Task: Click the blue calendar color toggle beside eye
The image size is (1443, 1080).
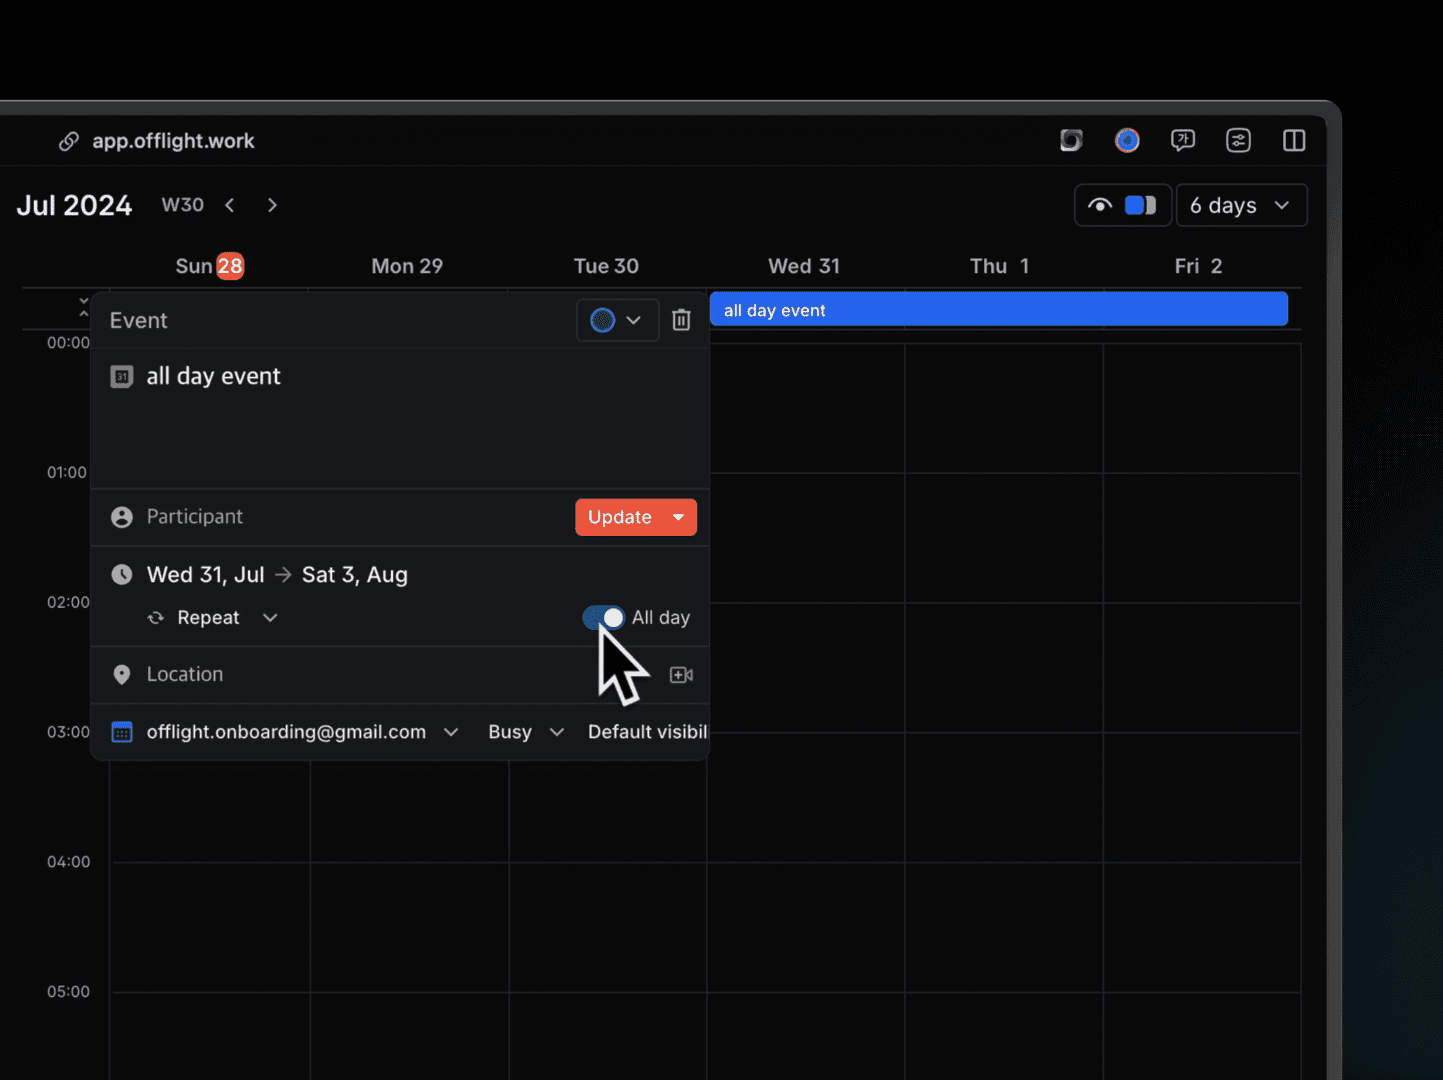Action: pyautogui.click(x=1141, y=205)
